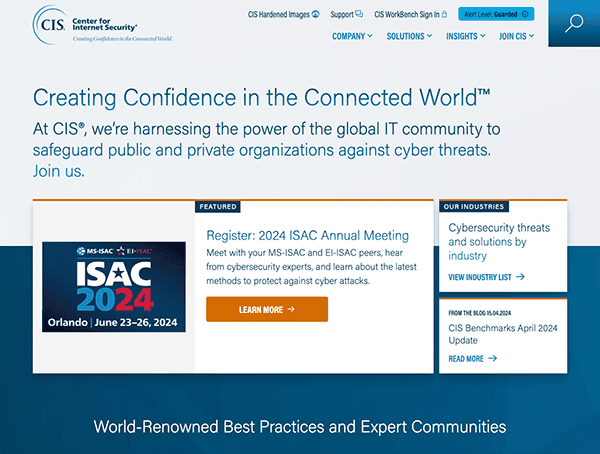Click Cybersecurity threats and solutions by industry

pos(499,242)
